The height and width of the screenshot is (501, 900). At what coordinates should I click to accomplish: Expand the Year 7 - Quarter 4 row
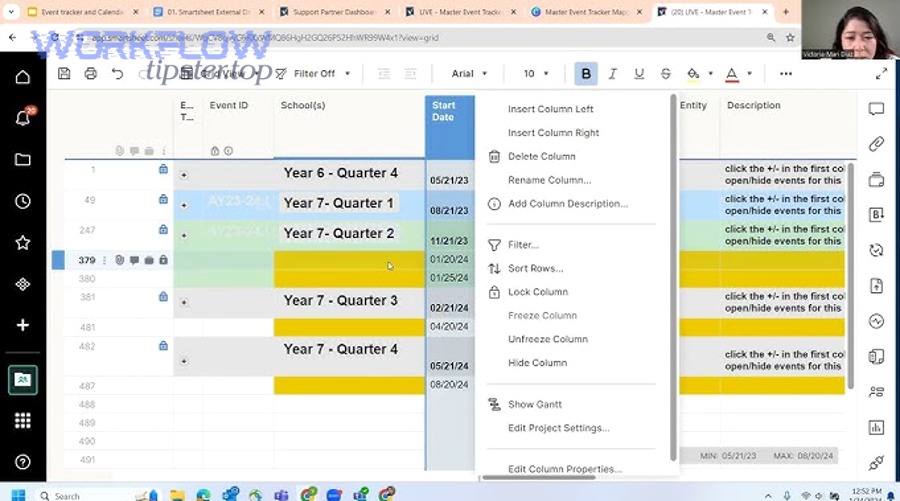click(184, 362)
